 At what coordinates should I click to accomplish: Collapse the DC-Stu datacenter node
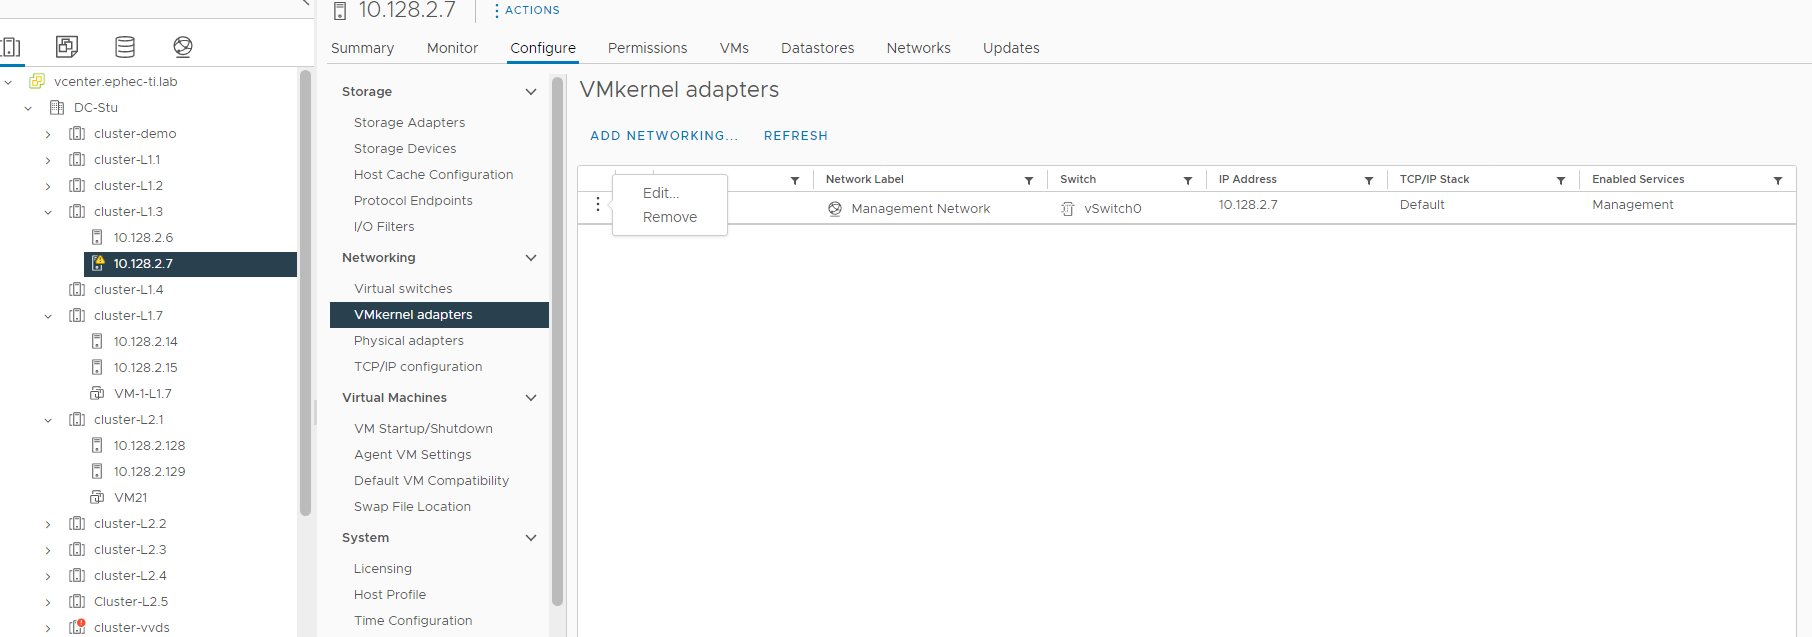coord(28,108)
